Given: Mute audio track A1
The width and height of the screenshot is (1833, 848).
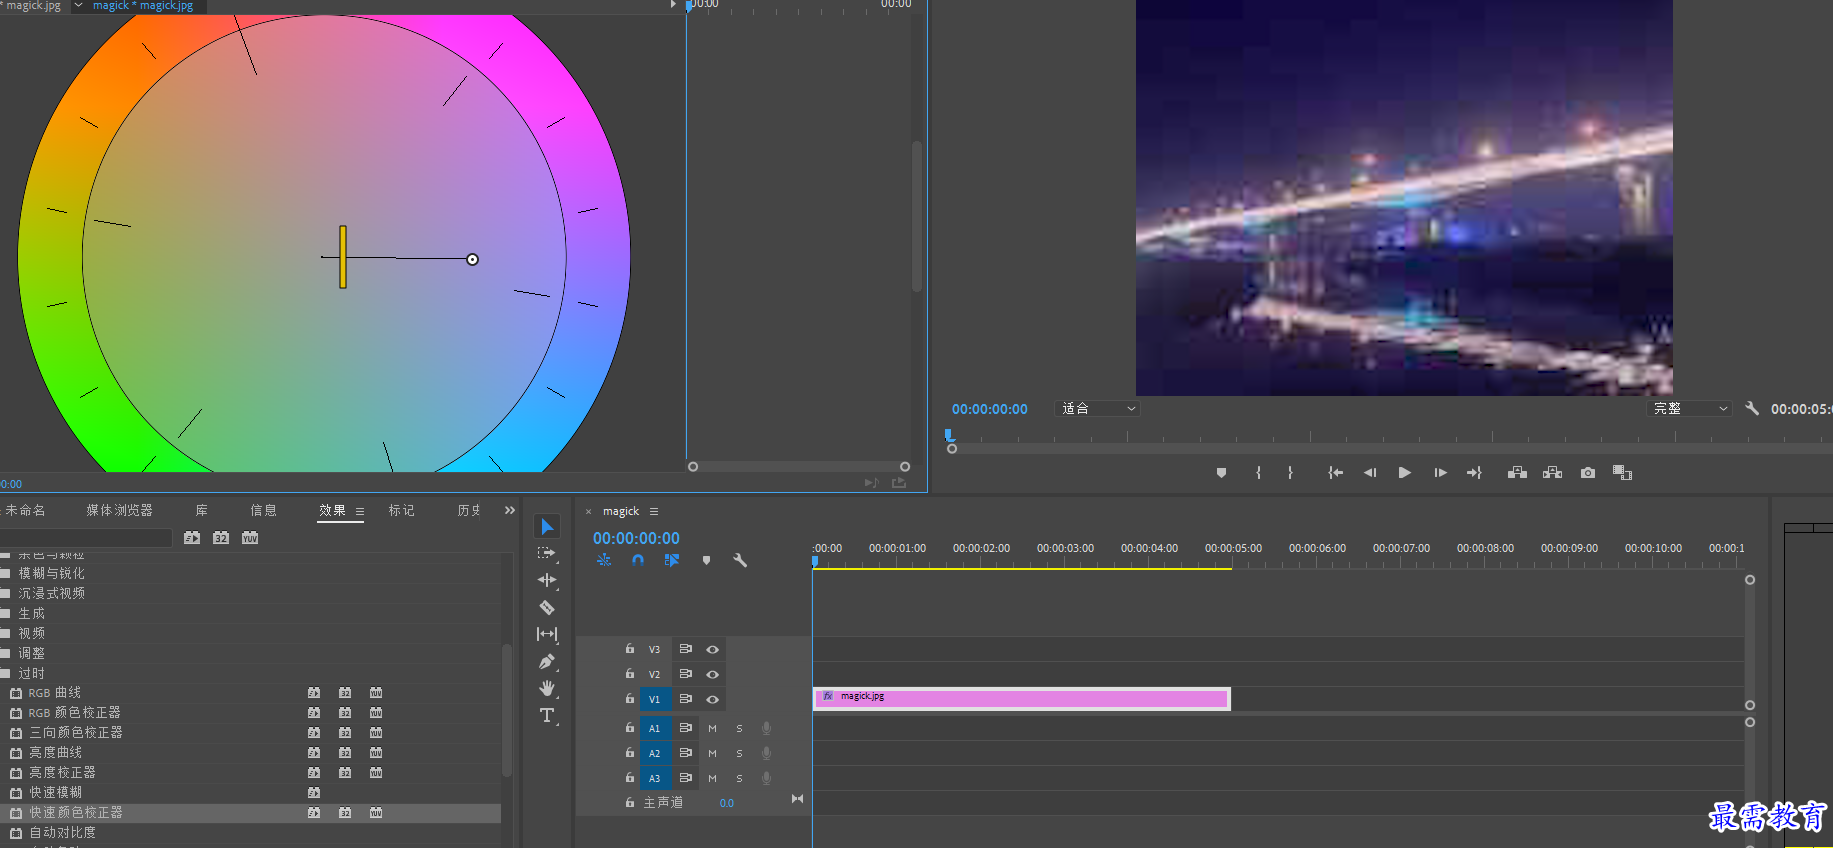Looking at the screenshot, I should [713, 729].
